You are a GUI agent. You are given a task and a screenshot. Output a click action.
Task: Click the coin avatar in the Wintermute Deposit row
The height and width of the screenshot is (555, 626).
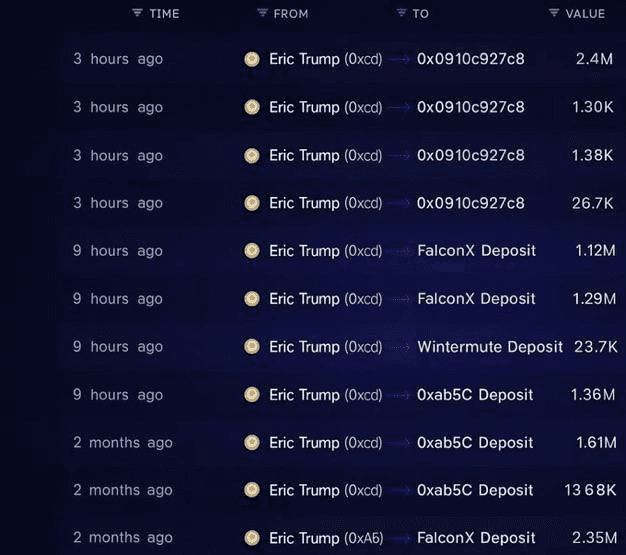click(252, 347)
